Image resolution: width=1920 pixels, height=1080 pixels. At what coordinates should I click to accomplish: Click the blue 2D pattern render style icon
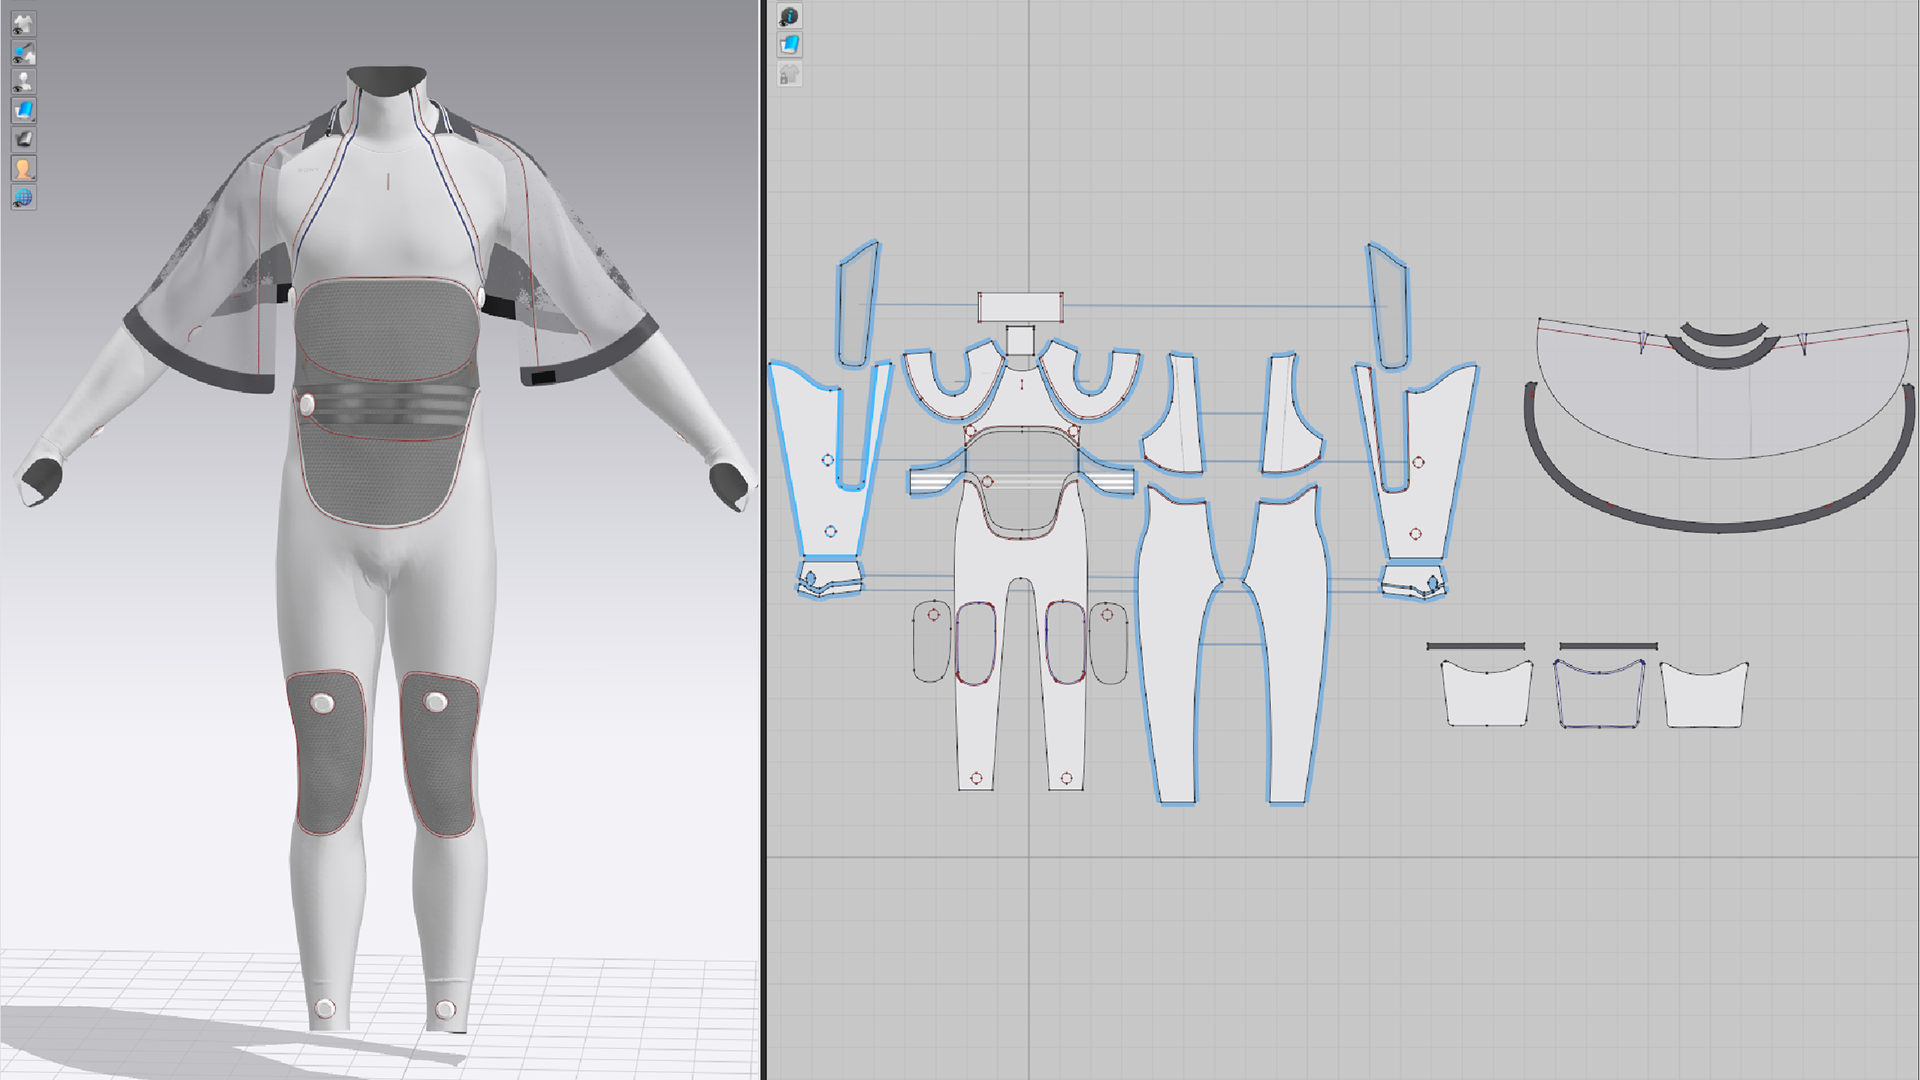(789, 45)
